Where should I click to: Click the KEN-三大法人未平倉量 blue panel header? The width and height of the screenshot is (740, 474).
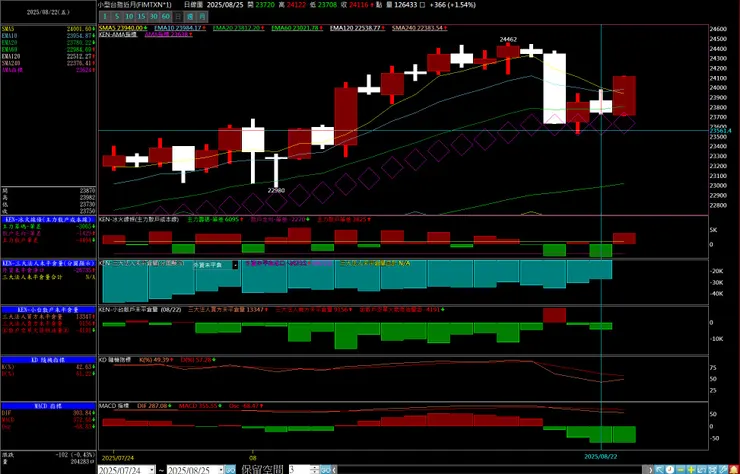click(49, 263)
